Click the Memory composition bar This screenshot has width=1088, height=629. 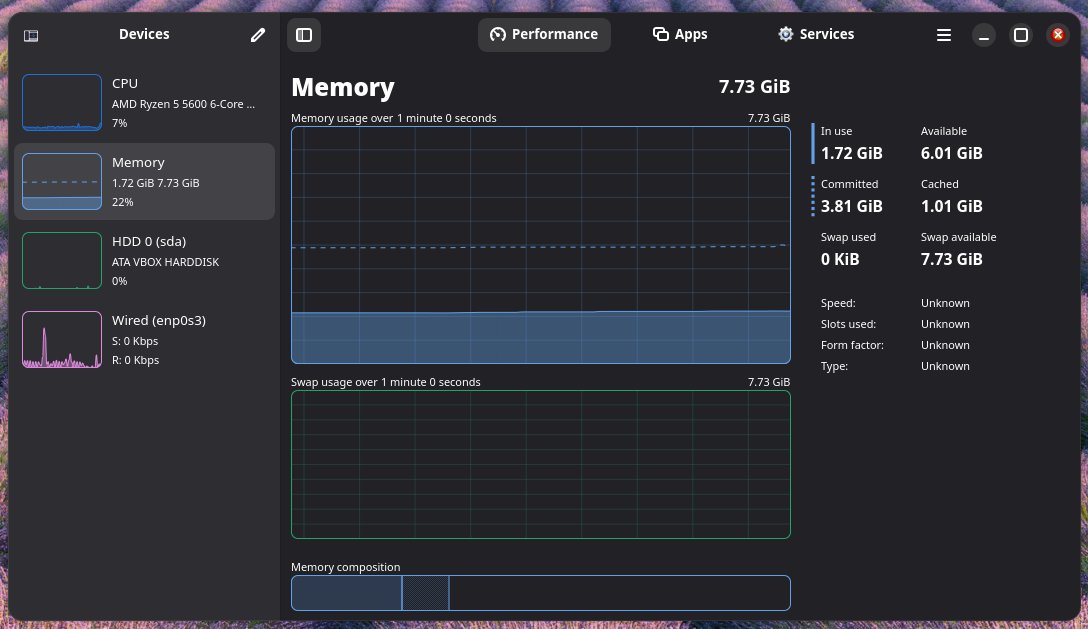coord(541,593)
